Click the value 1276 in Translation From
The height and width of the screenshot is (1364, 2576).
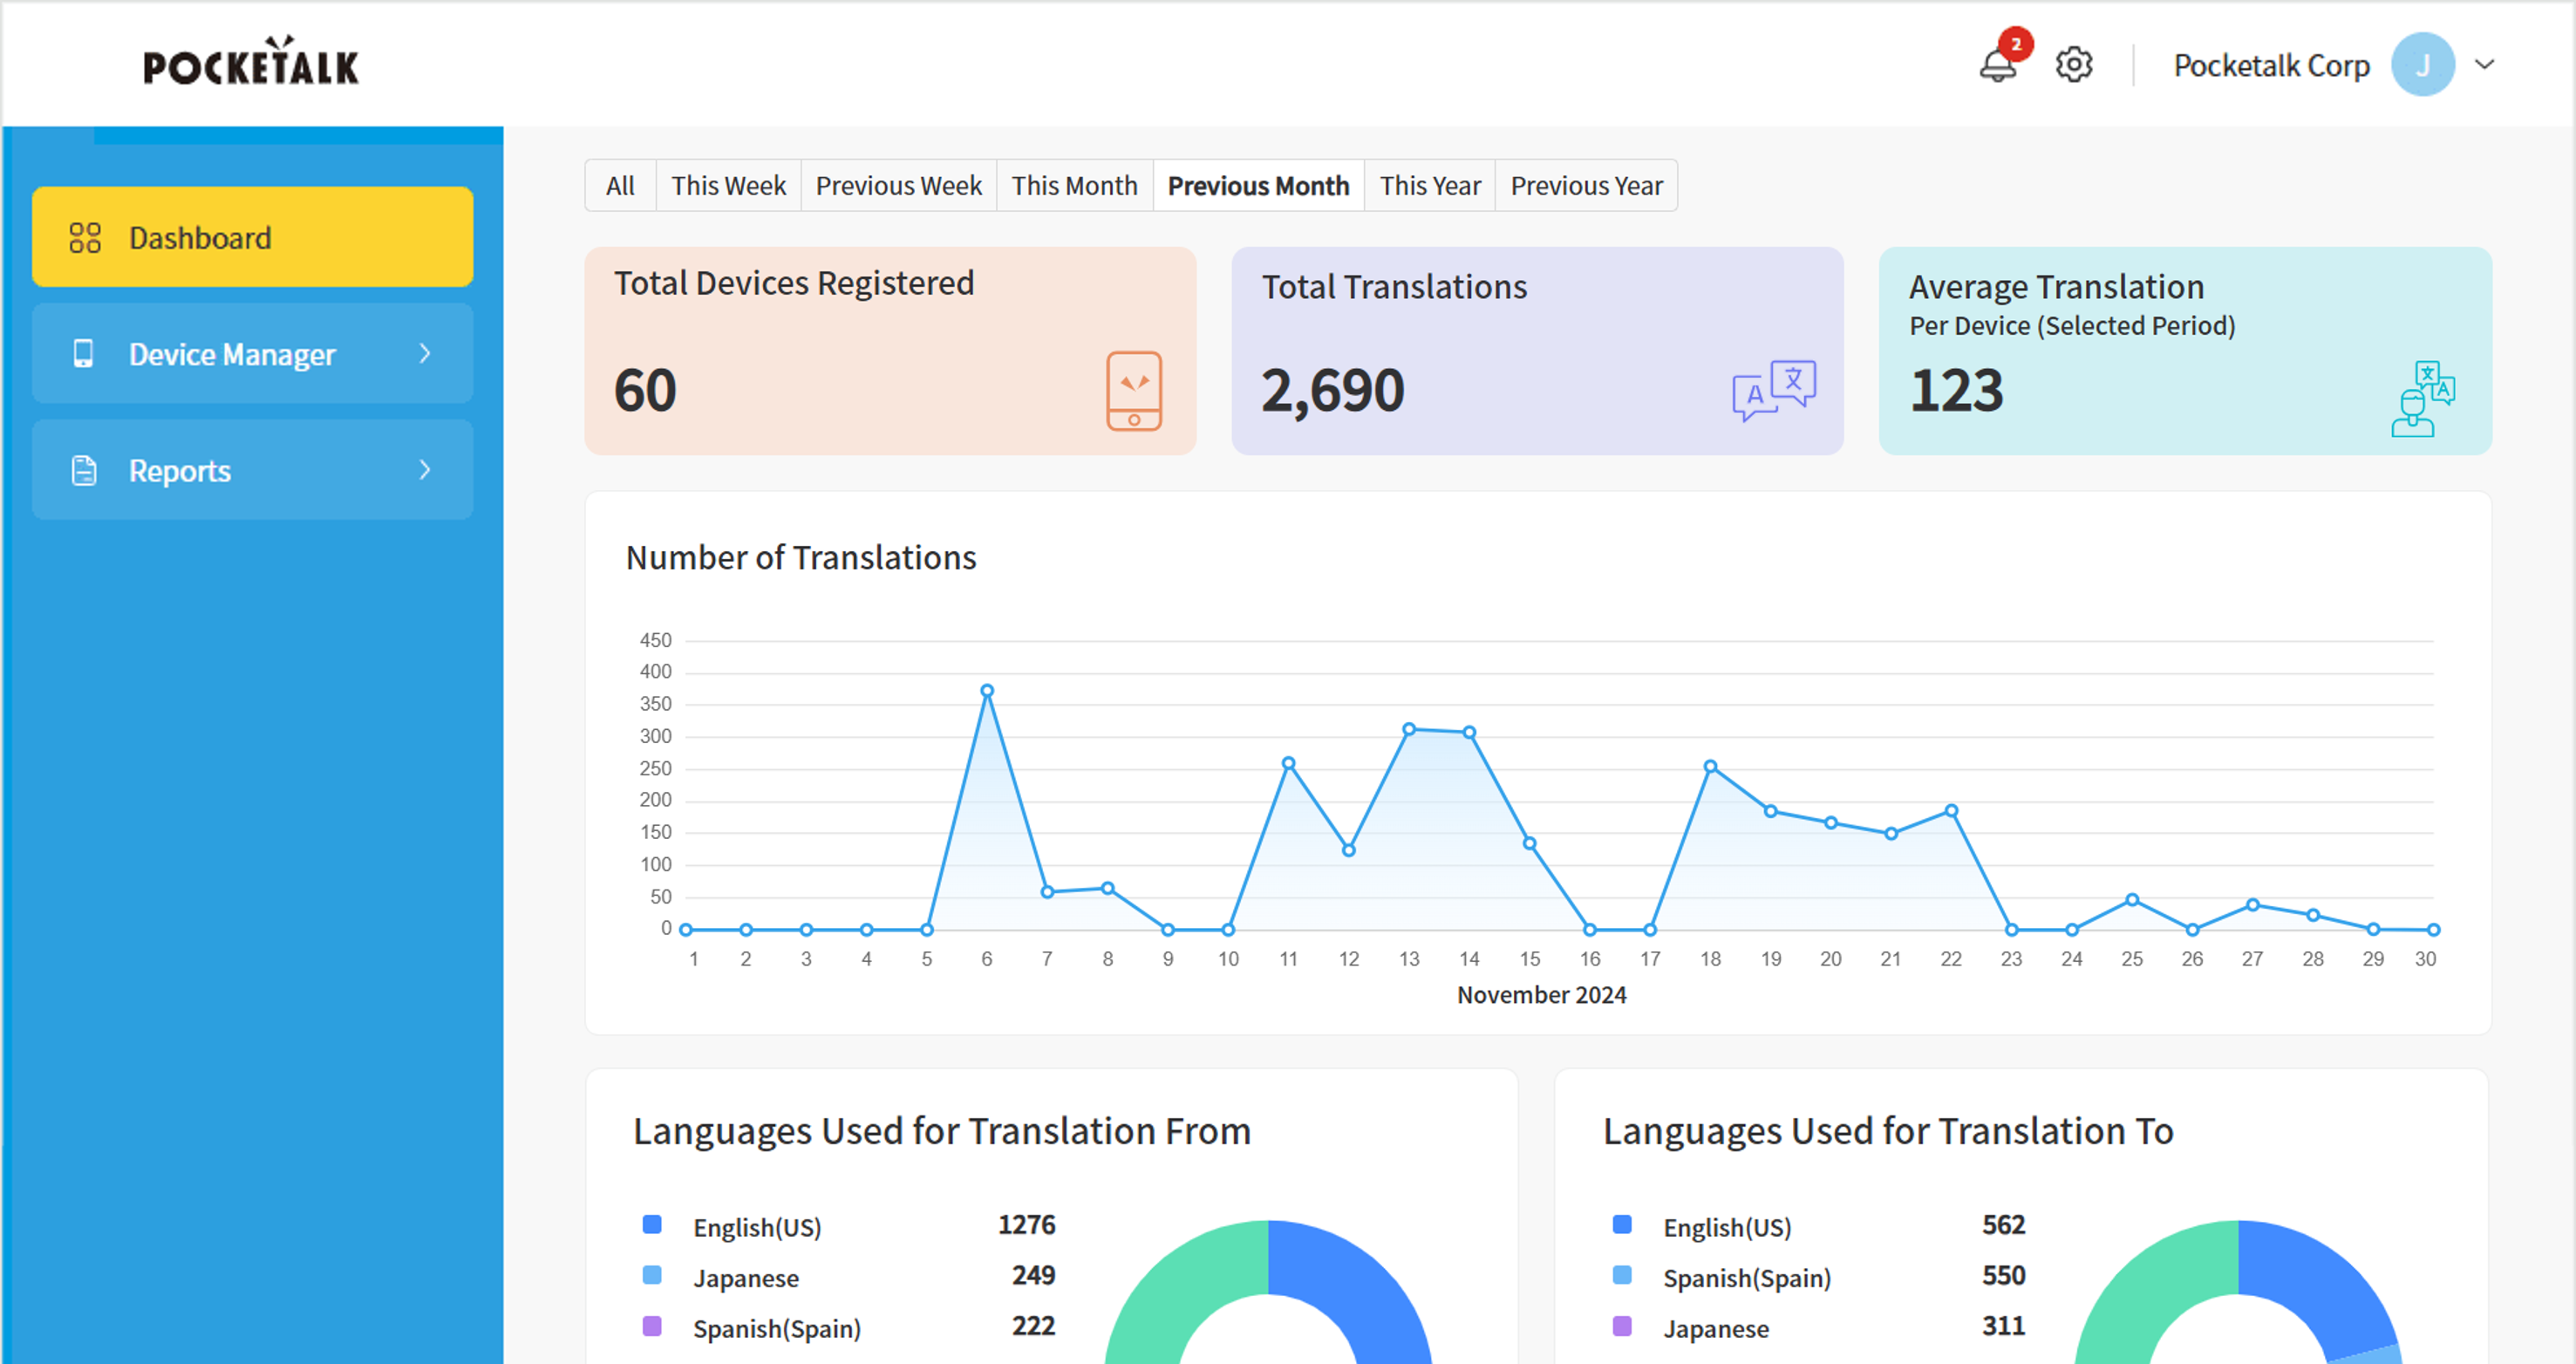[x=1026, y=1224]
